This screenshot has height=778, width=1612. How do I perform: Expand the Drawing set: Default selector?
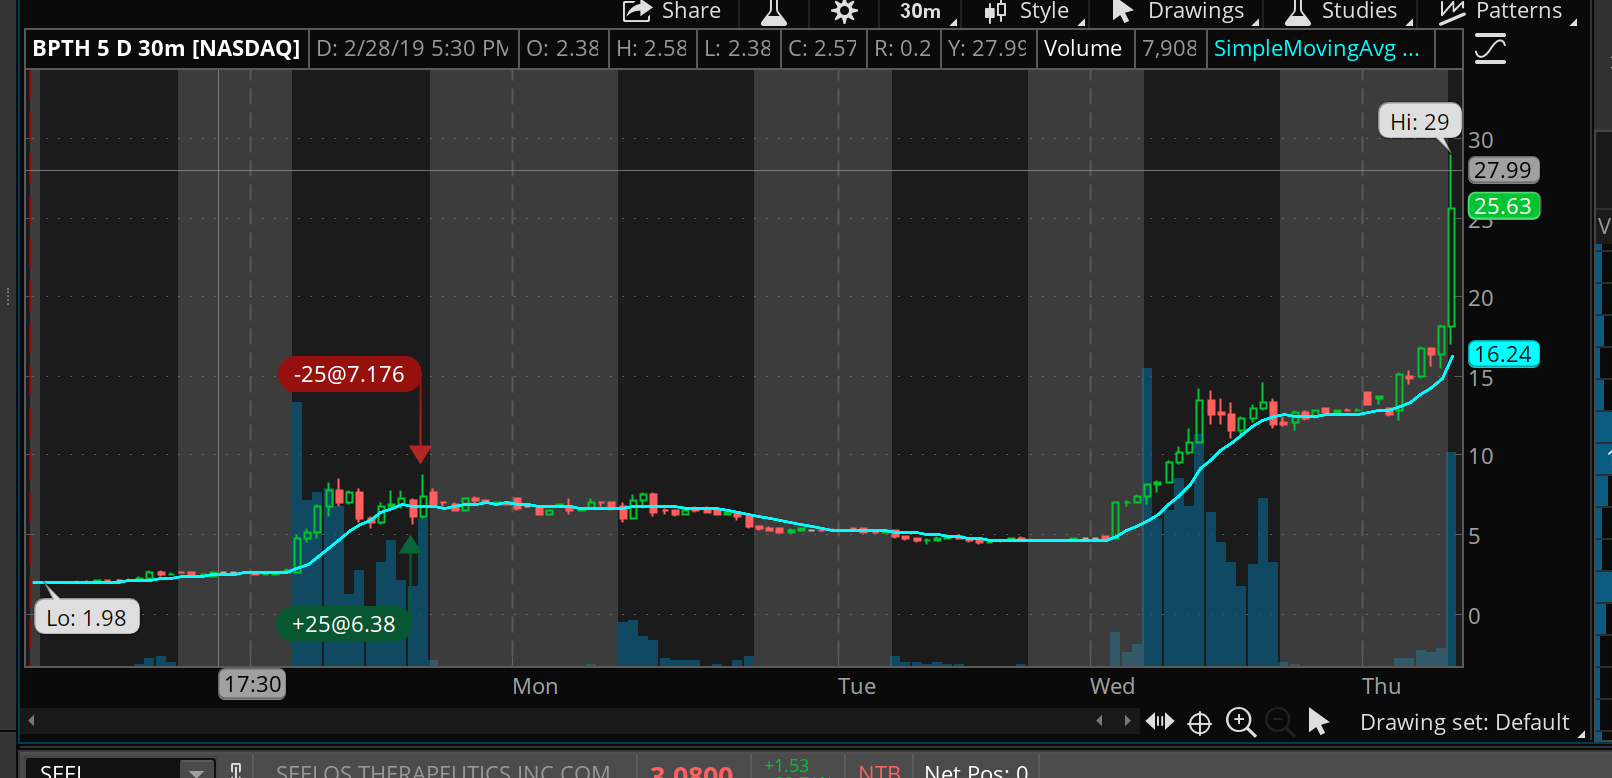[x=1471, y=722]
